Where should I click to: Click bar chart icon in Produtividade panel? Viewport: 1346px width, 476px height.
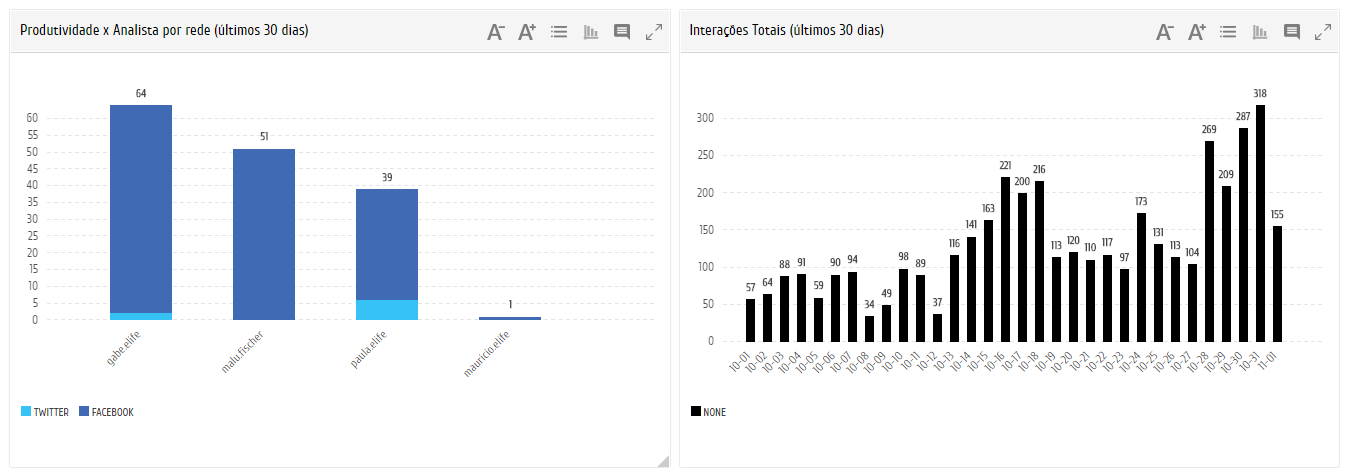pos(591,32)
